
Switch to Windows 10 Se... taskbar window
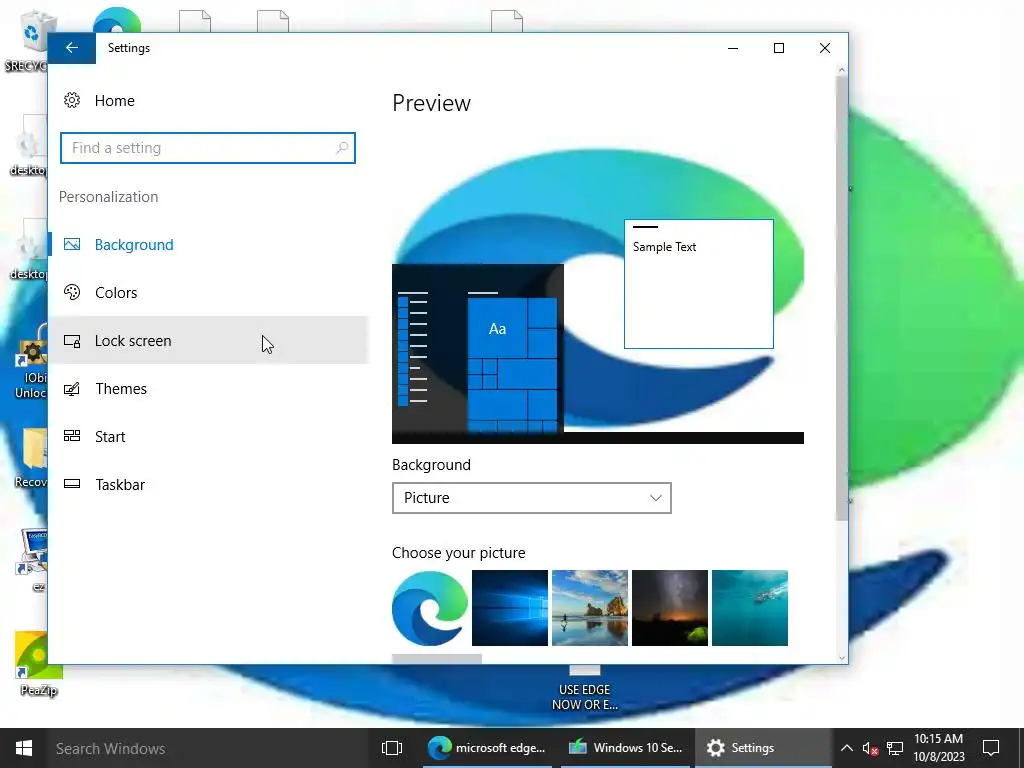pyautogui.click(x=626, y=748)
